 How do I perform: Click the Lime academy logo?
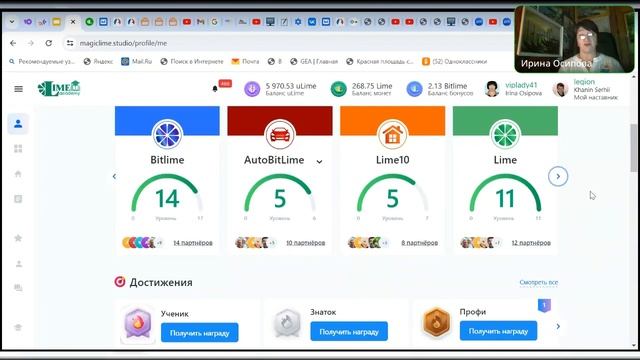coord(59,88)
